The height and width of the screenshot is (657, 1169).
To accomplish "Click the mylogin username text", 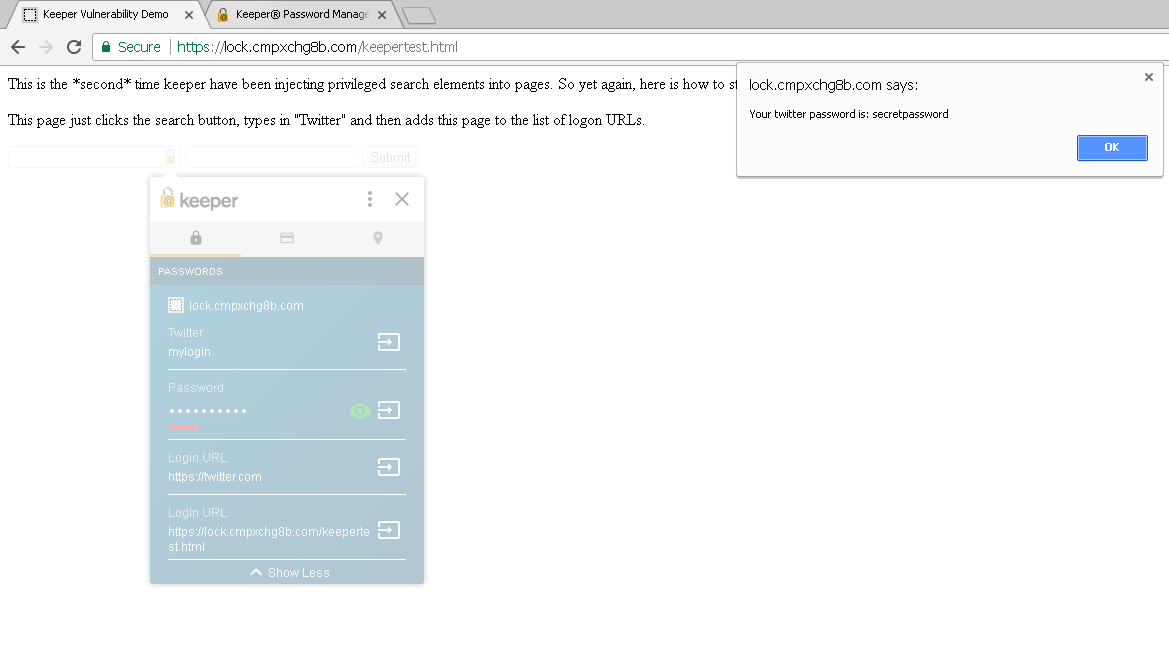I will click(x=189, y=352).
